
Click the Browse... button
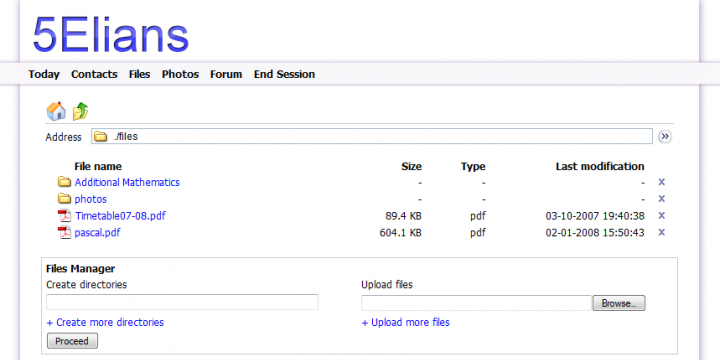pos(619,303)
